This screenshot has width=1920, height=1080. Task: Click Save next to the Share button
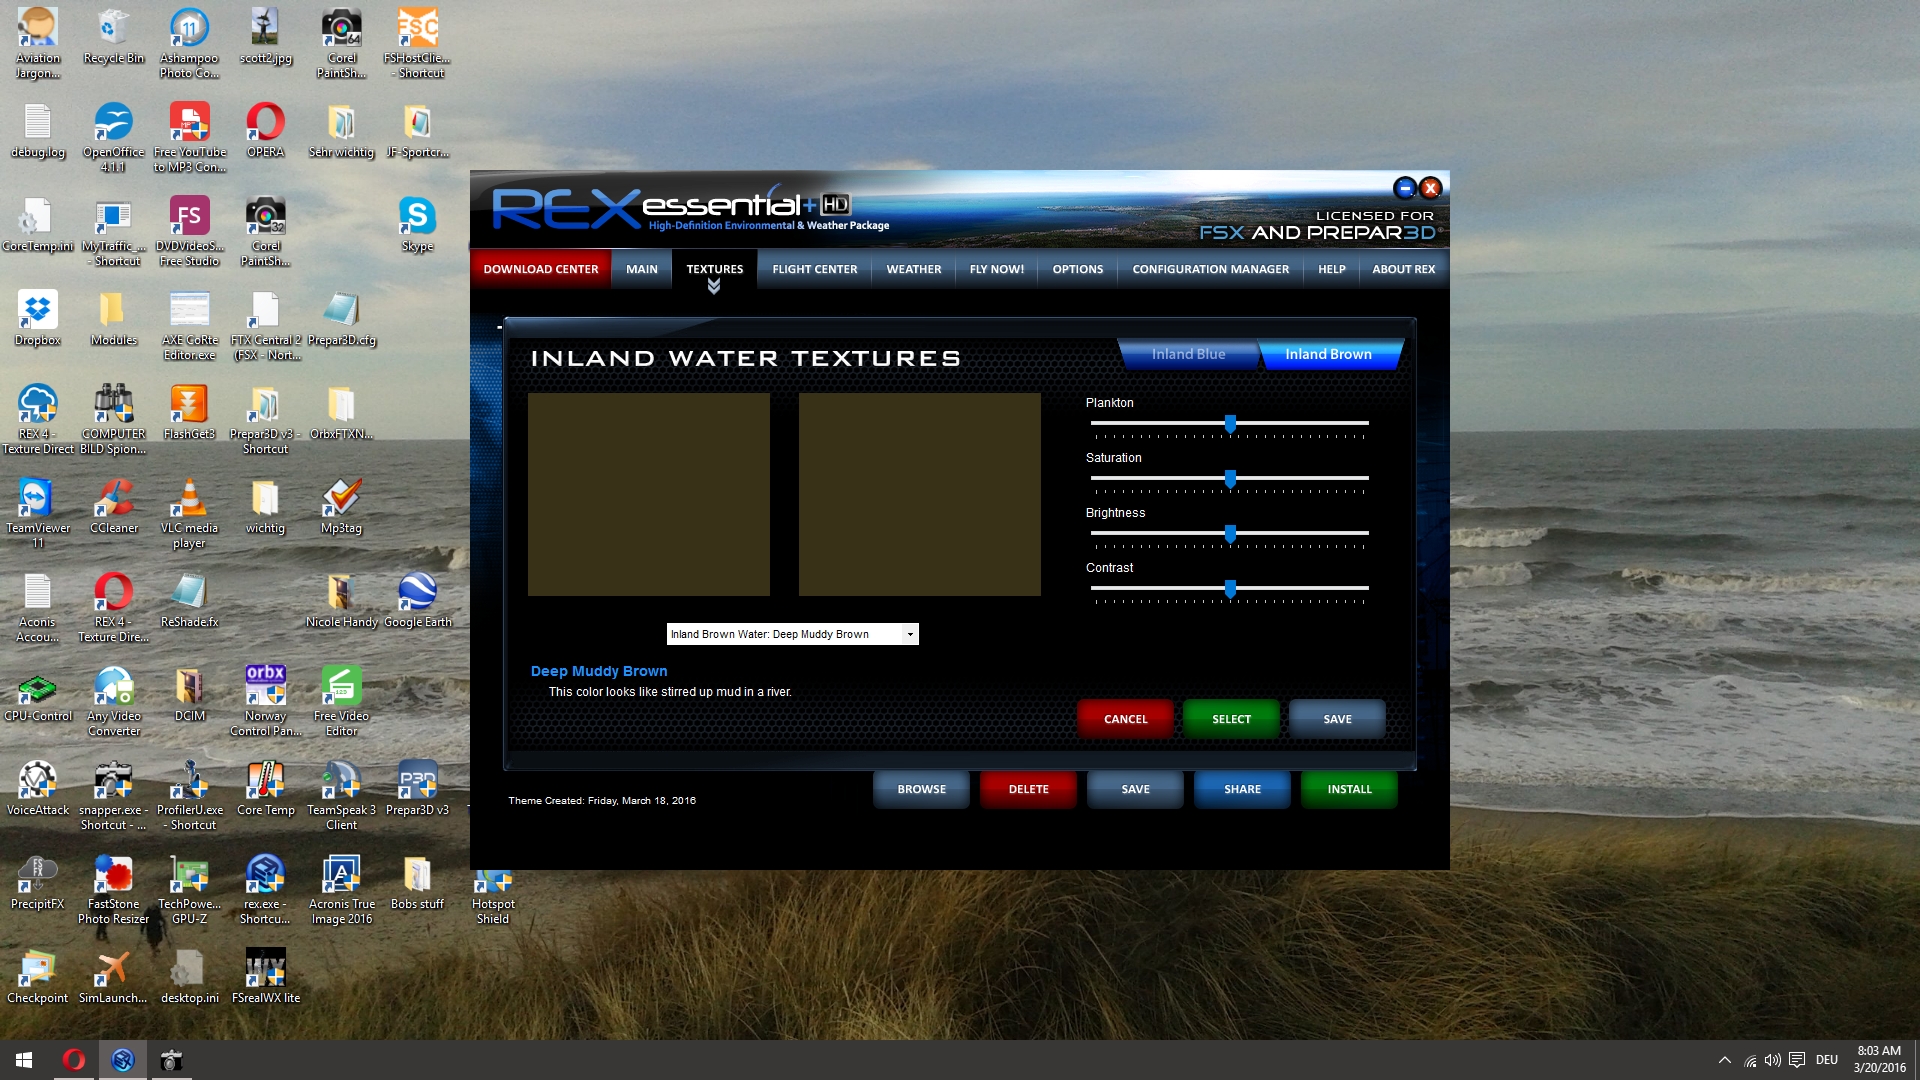tap(1135, 789)
